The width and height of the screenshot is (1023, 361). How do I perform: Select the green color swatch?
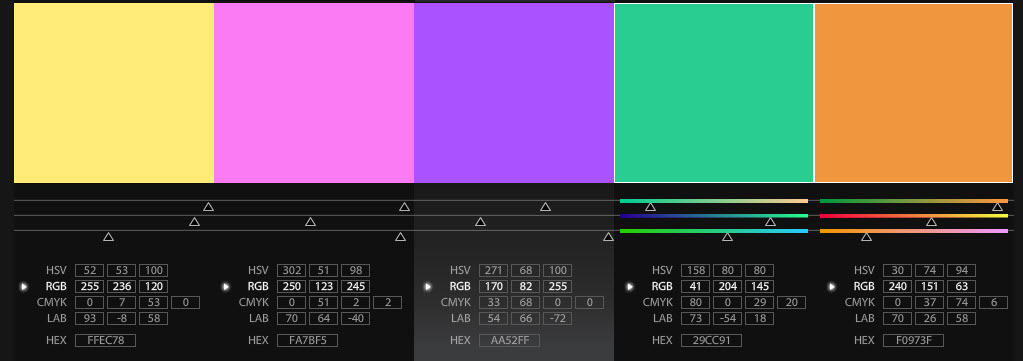(x=714, y=93)
